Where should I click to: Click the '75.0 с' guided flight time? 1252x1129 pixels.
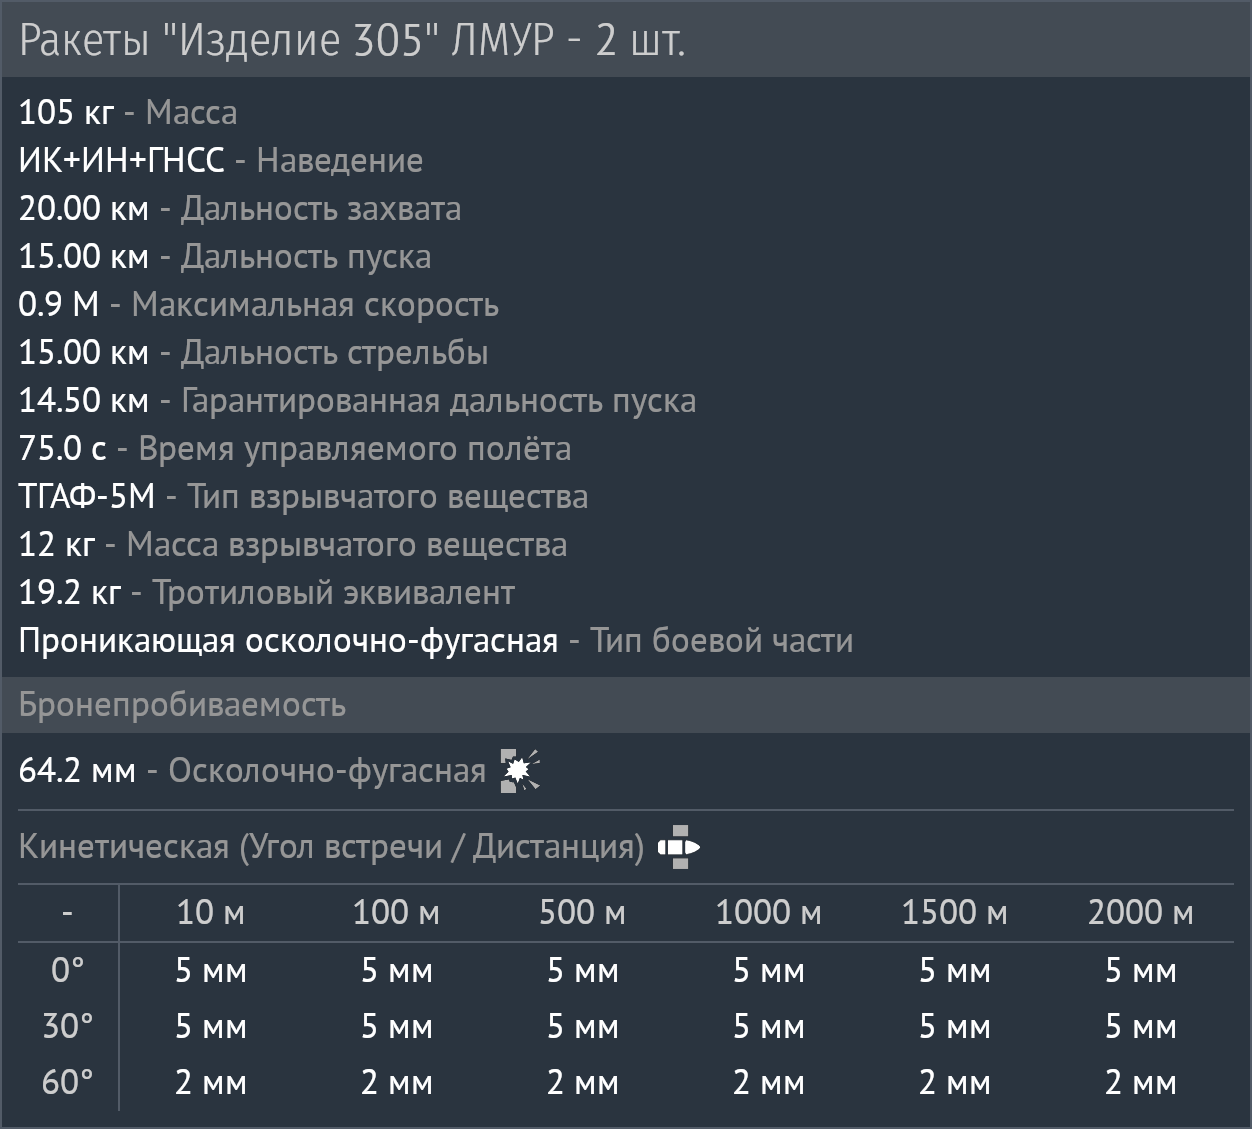[62, 448]
